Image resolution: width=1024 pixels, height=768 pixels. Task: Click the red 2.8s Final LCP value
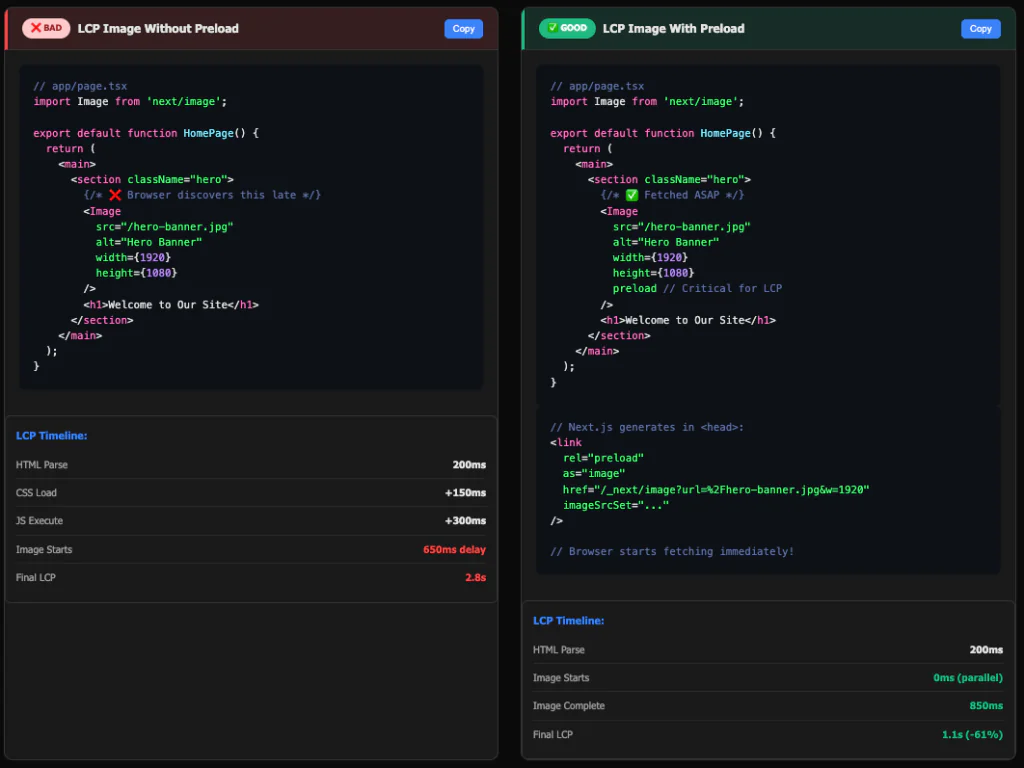tap(475, 577)
